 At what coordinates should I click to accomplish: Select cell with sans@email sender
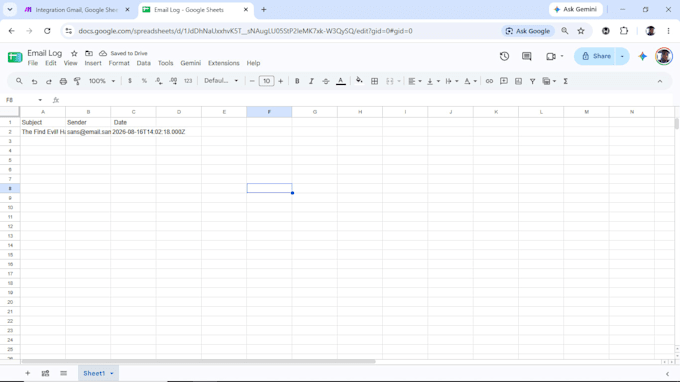(88, 132)
